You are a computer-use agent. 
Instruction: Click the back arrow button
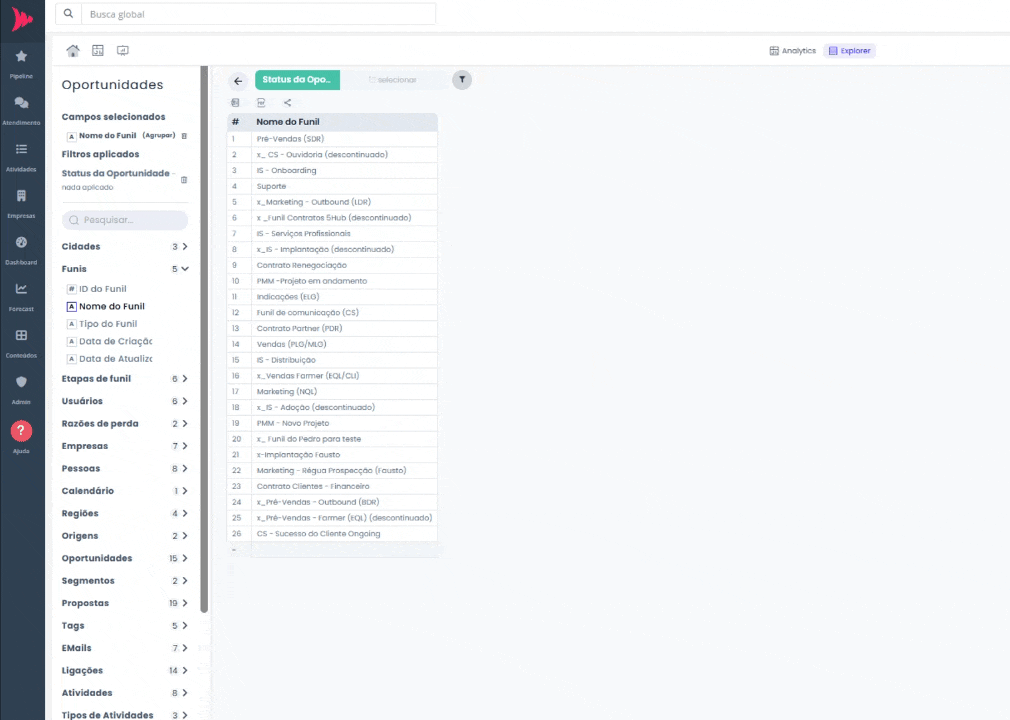[x=238, y=81]
